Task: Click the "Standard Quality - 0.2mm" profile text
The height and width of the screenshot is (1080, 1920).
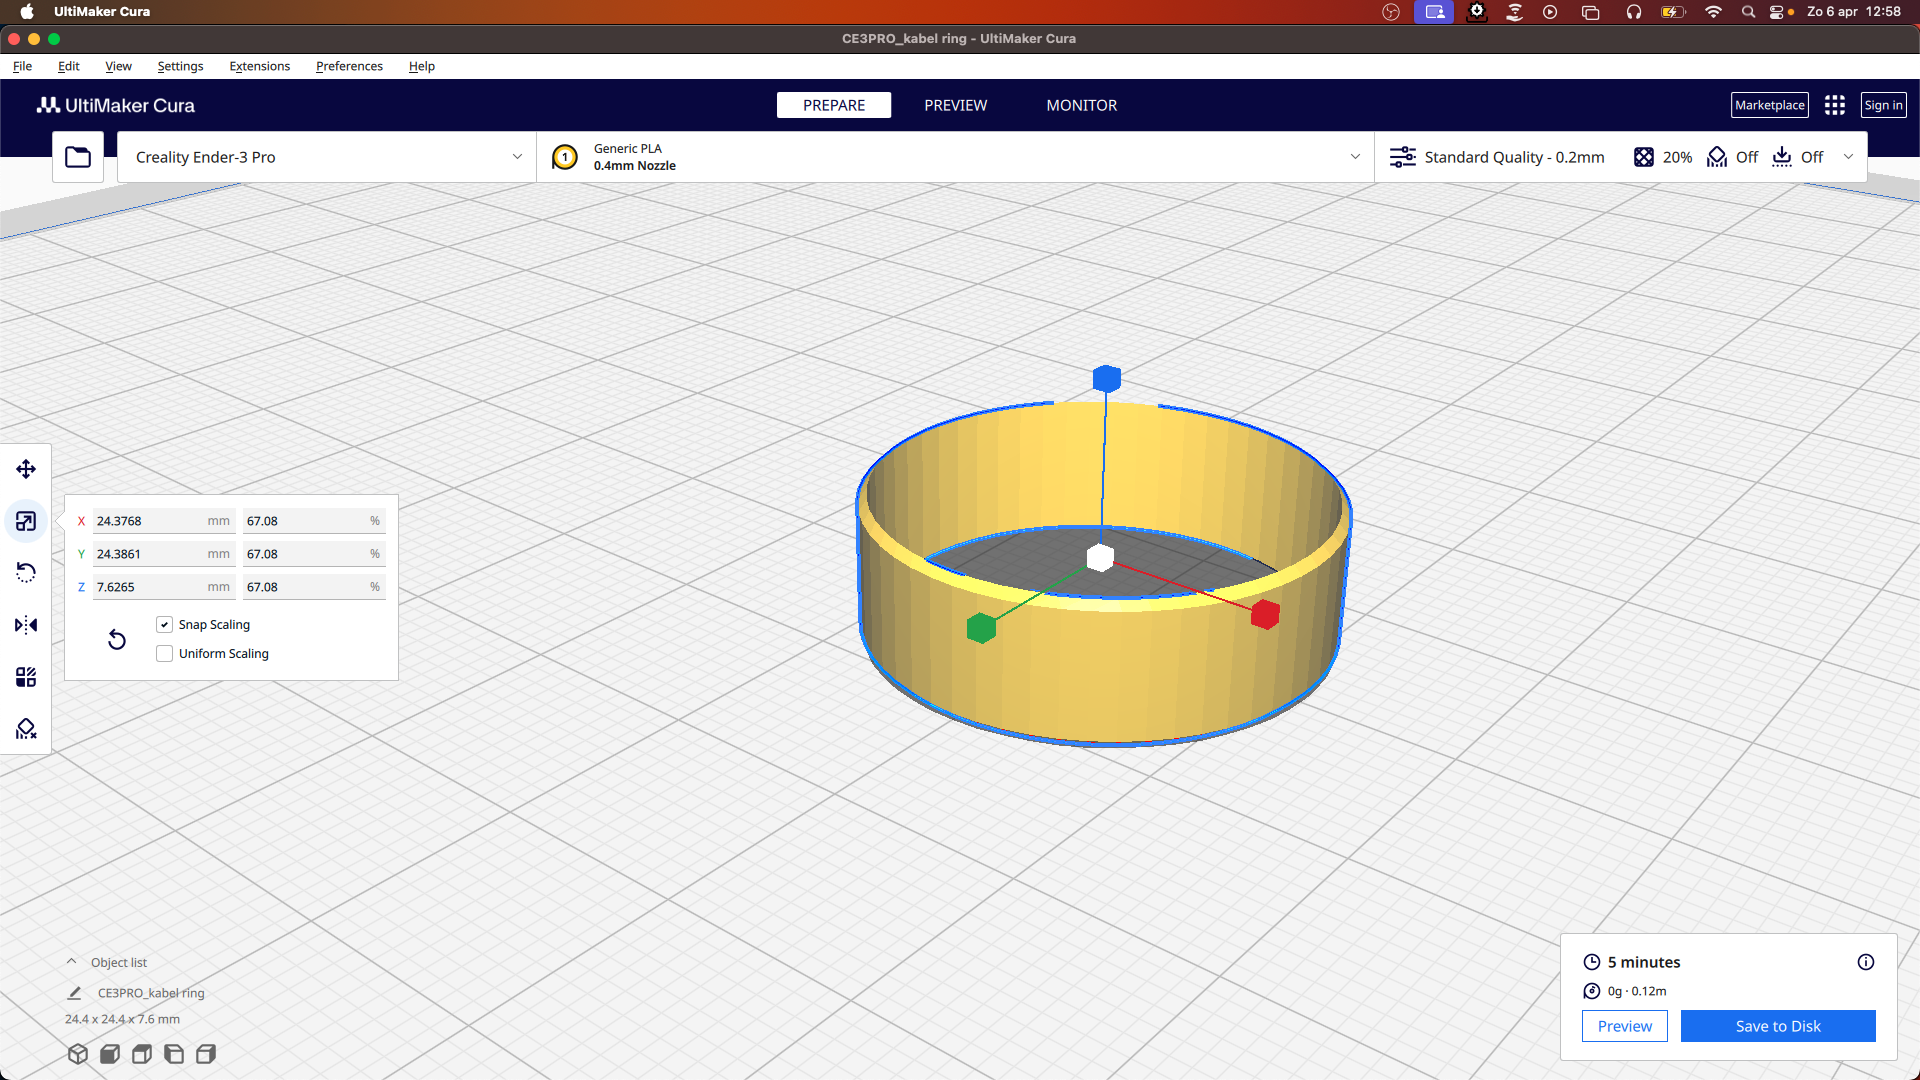Action: (1514, 157)
